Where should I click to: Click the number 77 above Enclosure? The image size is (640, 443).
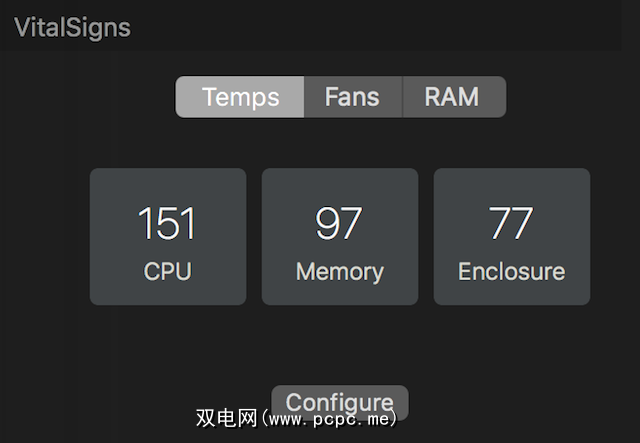coord(511,224)
